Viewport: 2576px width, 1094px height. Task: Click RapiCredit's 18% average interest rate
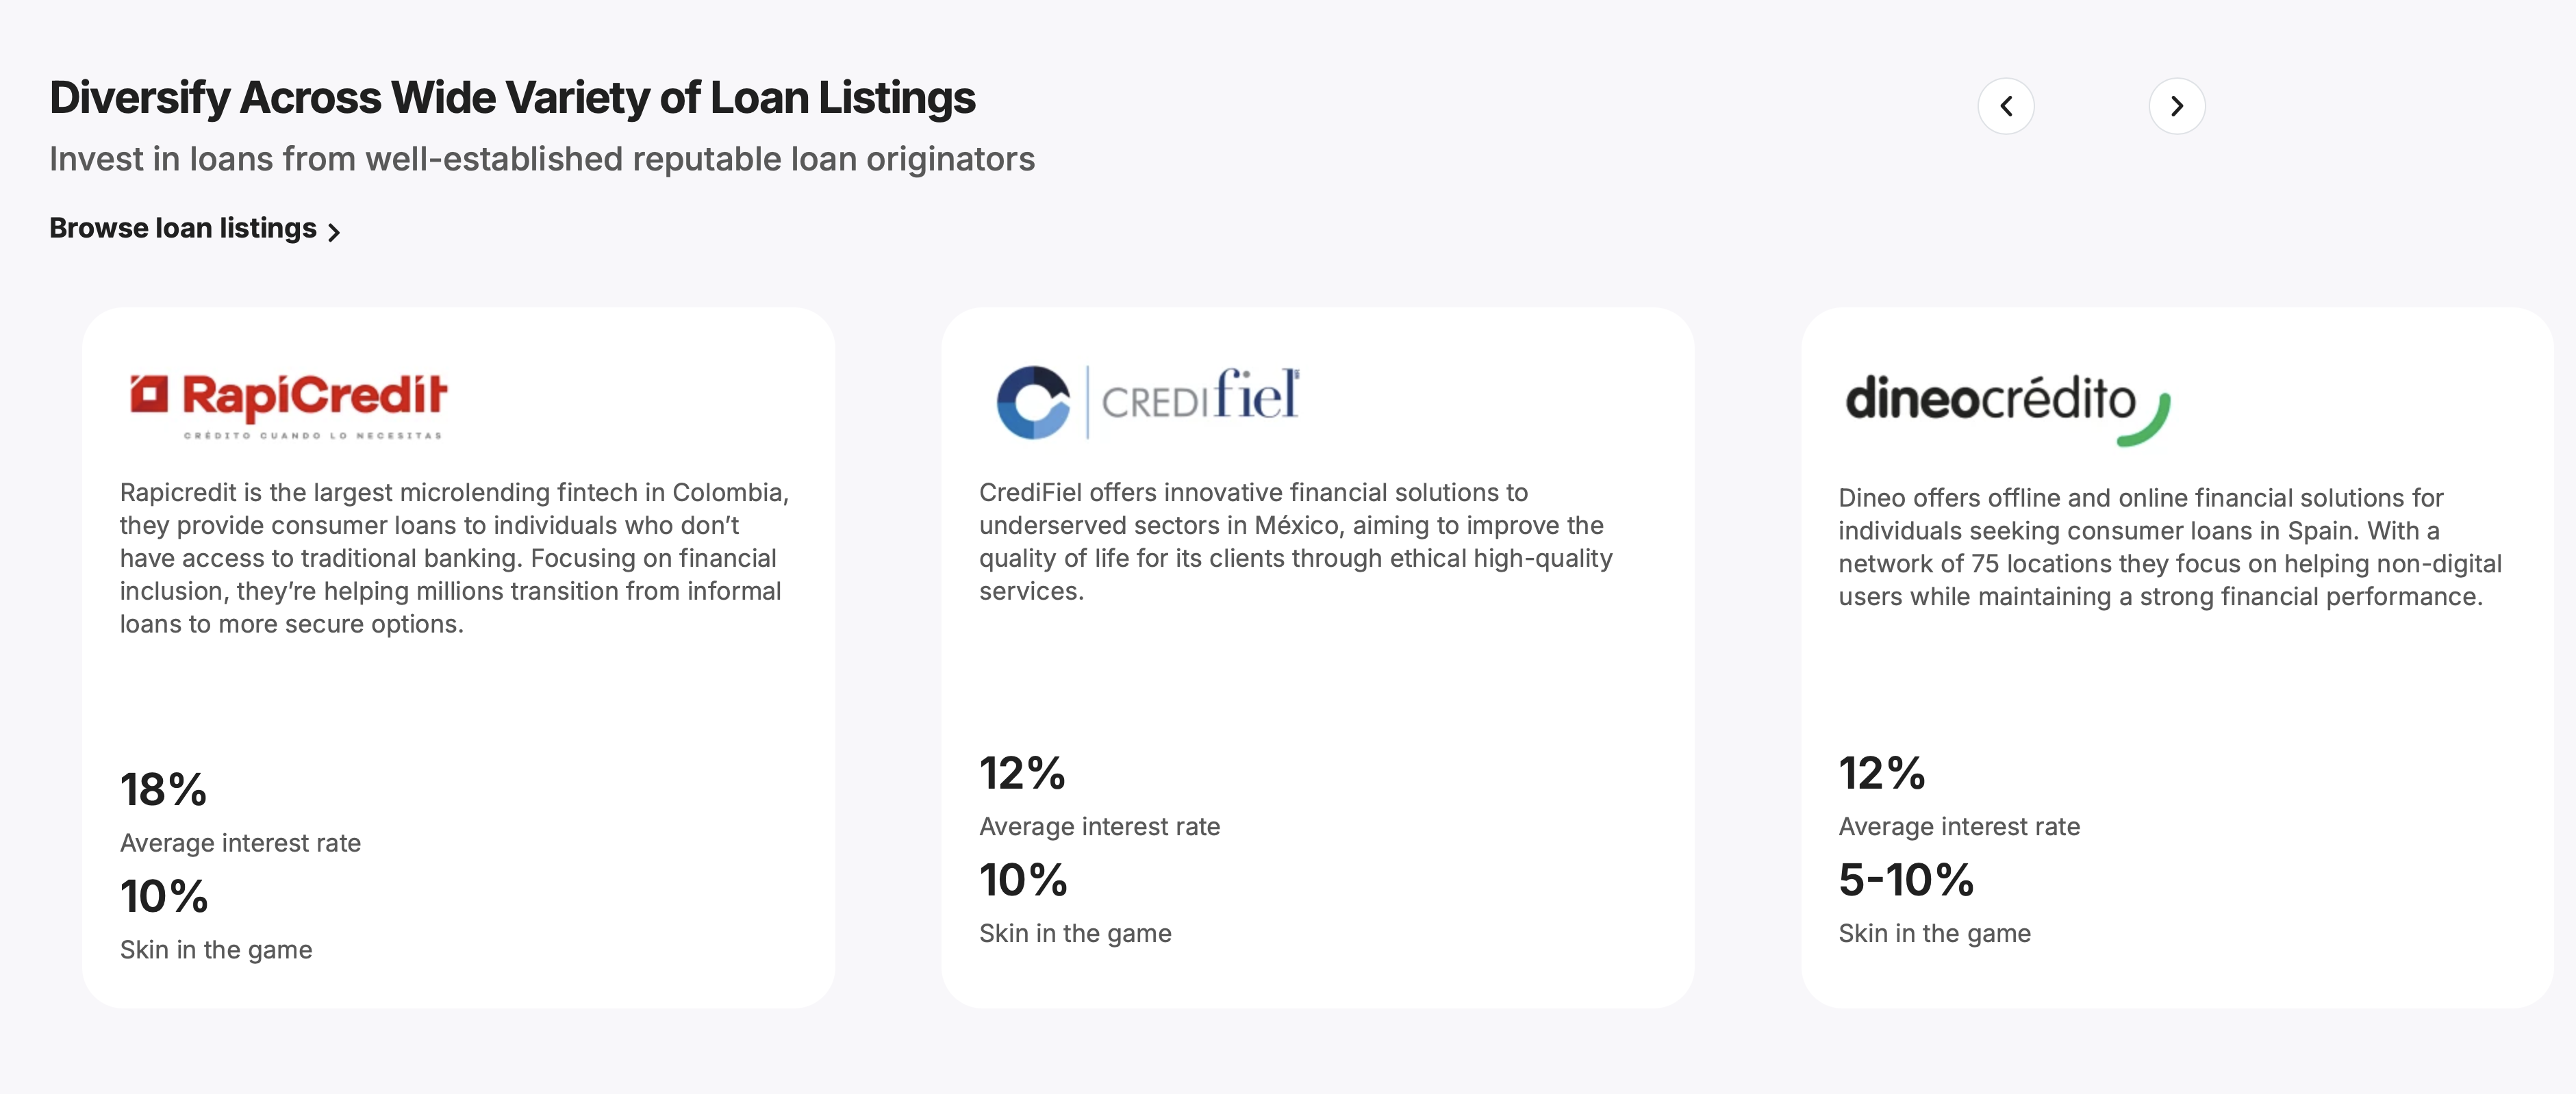[164, 790]
